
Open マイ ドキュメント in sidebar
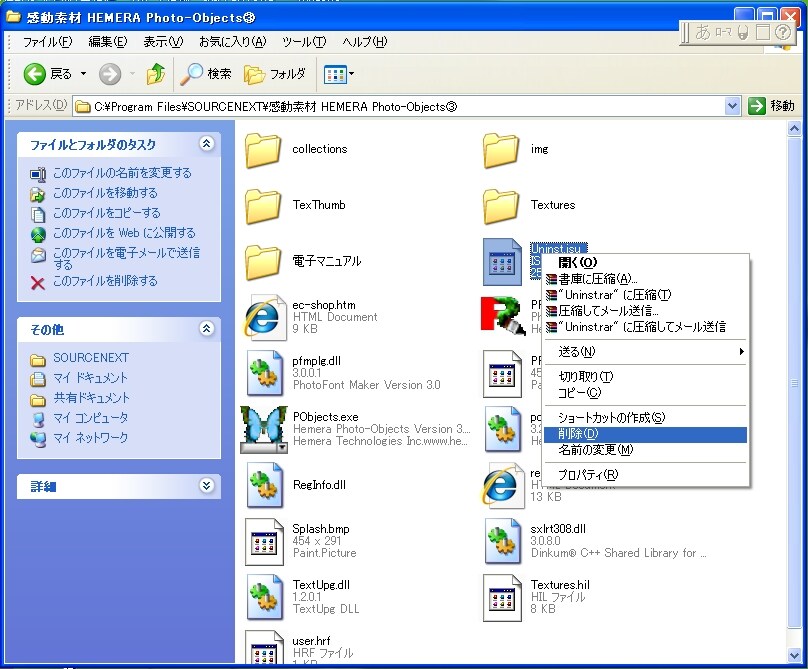point(90,378)
